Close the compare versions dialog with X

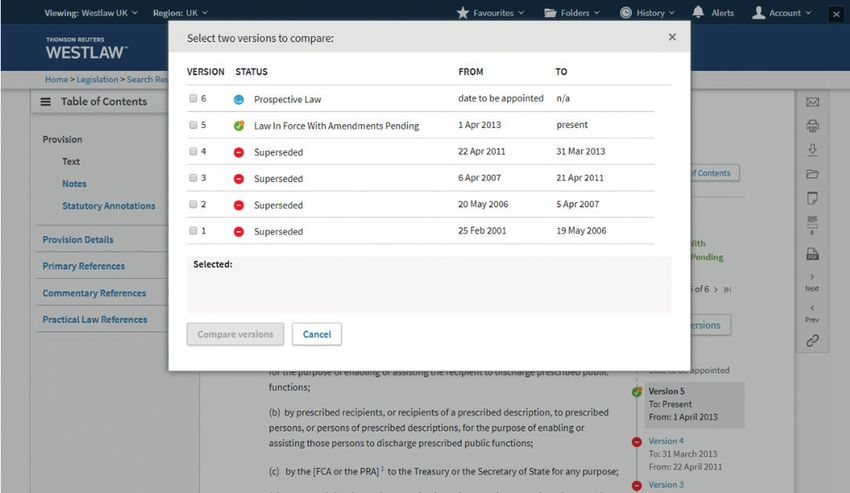point(672,37)
